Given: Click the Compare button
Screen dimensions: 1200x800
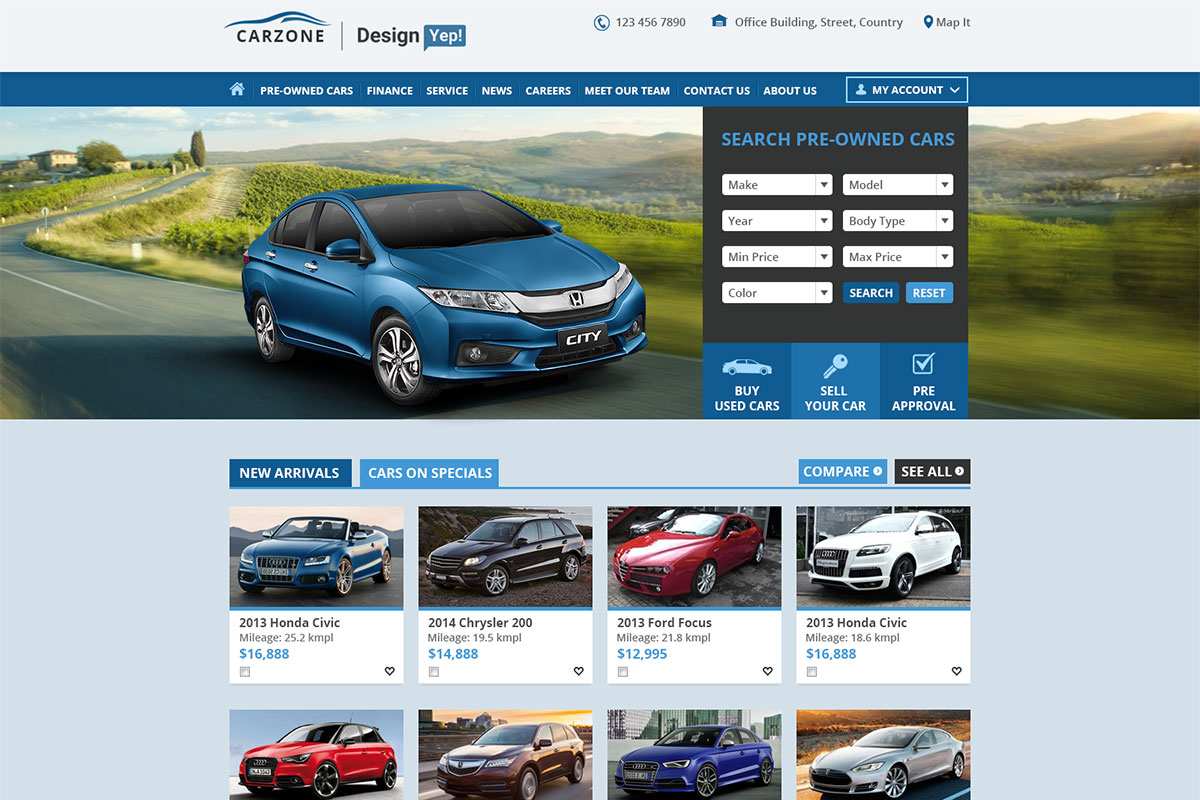Looking at the screenshot, I should (x=843, y=471).
